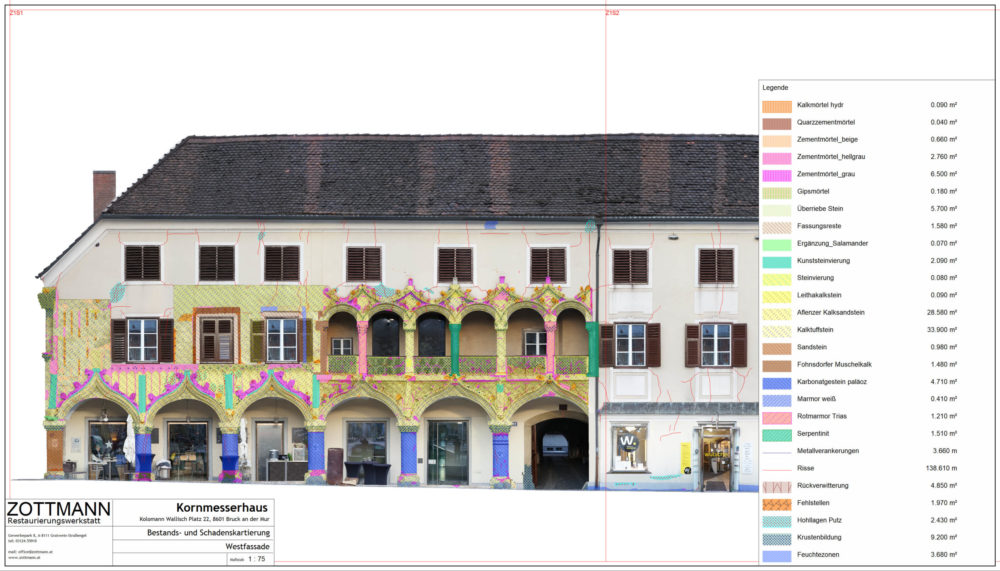
Task: Click the 'Feuchtezonen' label
Action: (x=818, y=554)
